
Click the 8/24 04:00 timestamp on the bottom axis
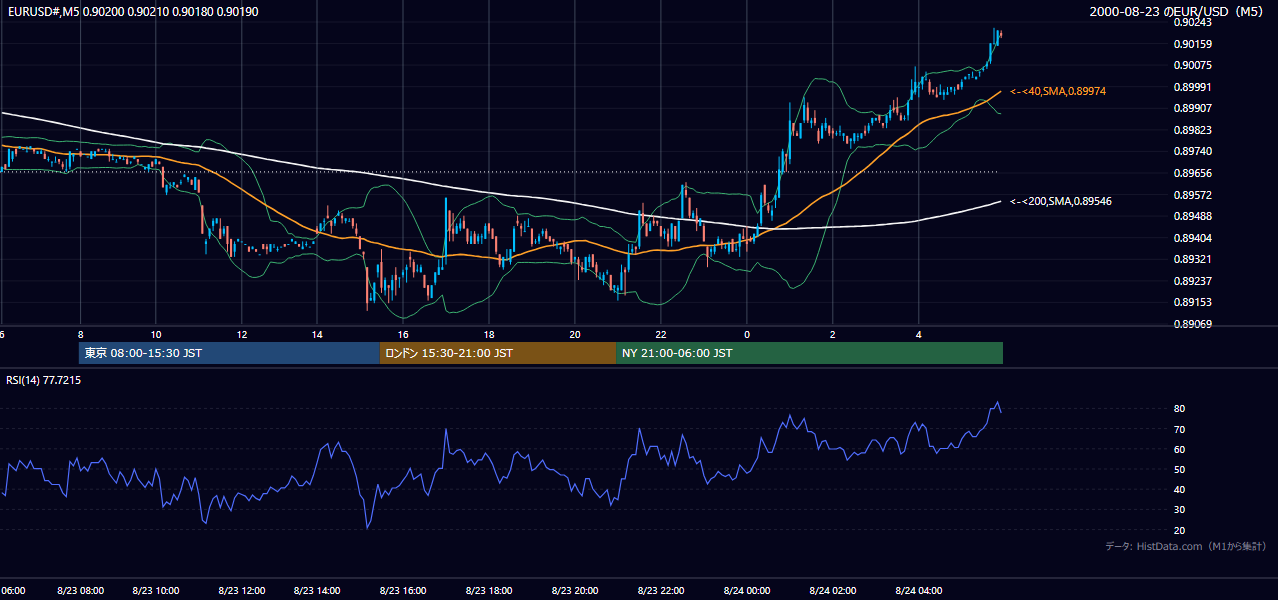[918, 591]
